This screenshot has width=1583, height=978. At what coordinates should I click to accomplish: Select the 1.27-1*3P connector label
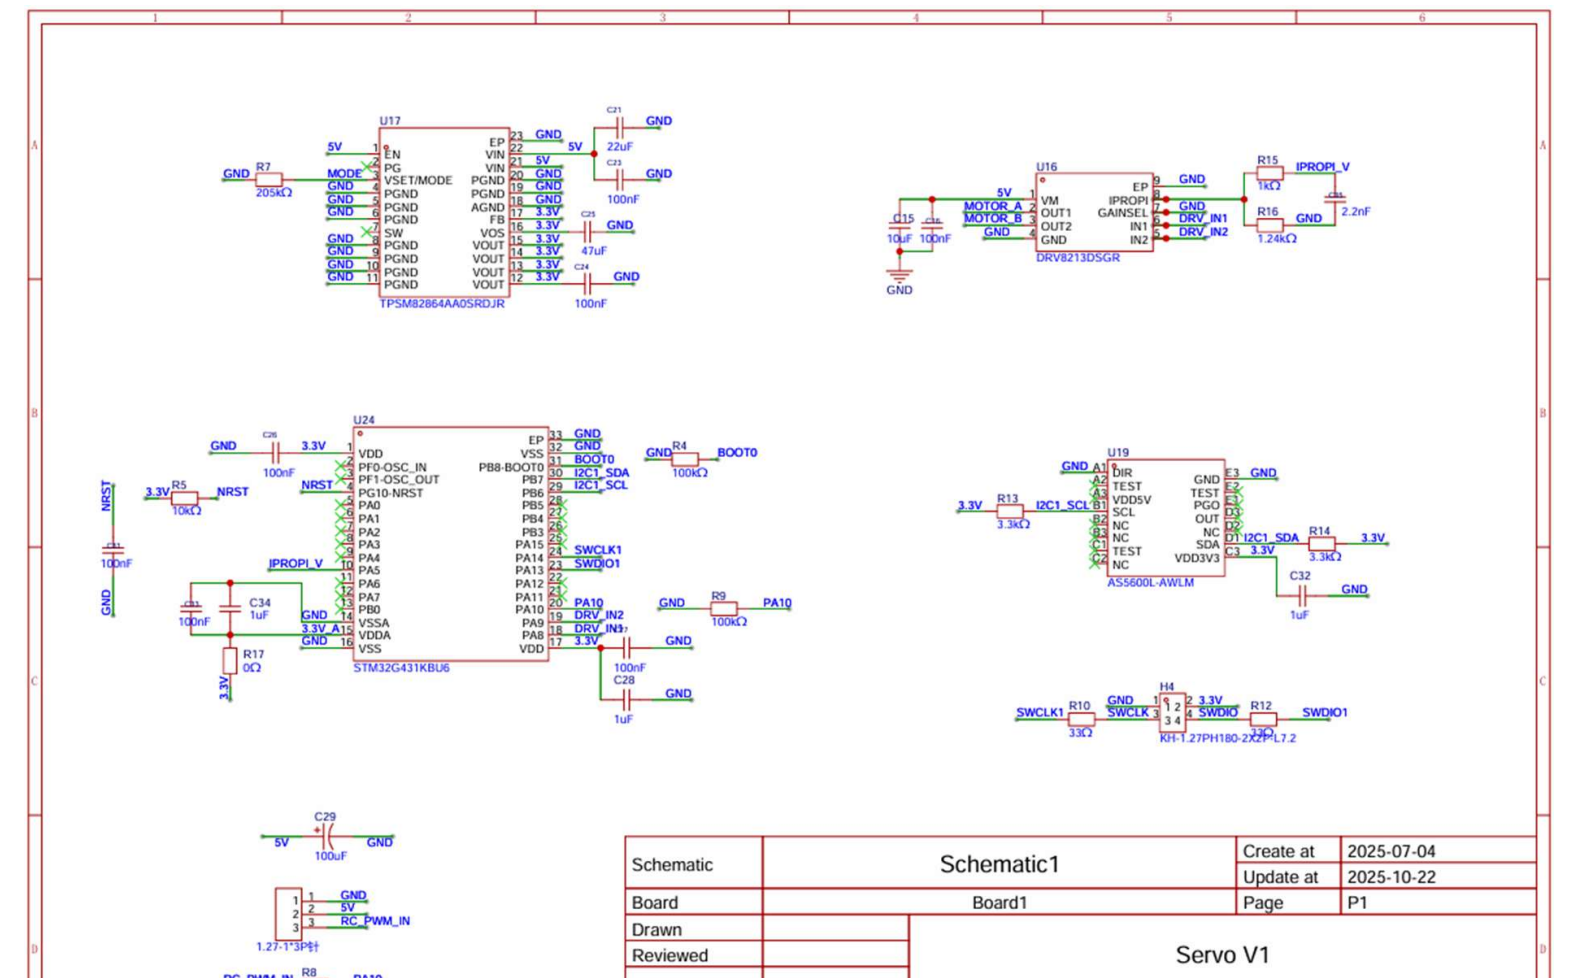click(287, 946)
